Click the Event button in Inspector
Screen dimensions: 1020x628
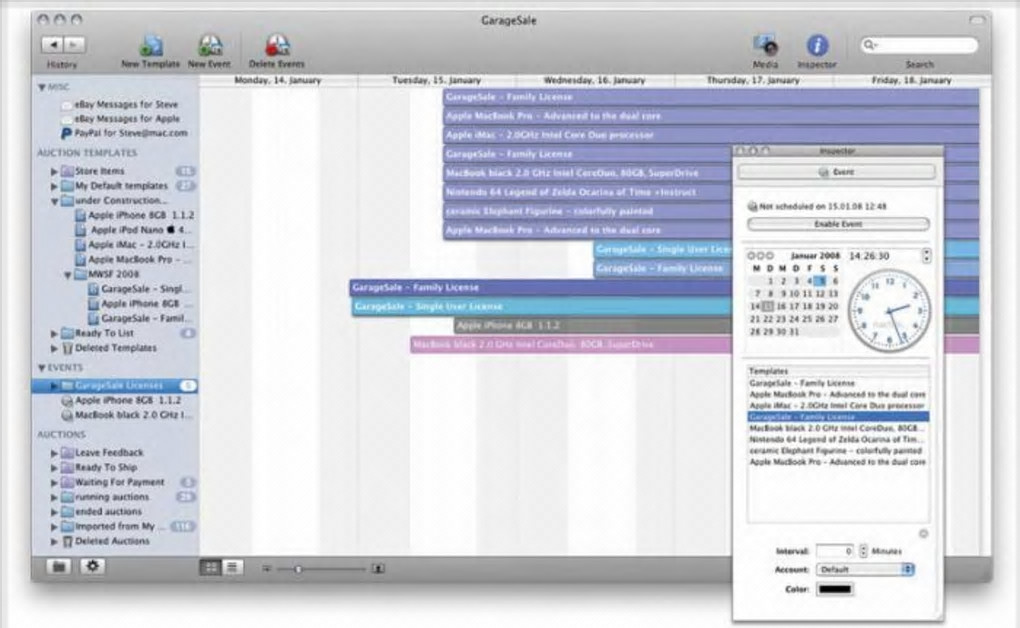(837, 172)
